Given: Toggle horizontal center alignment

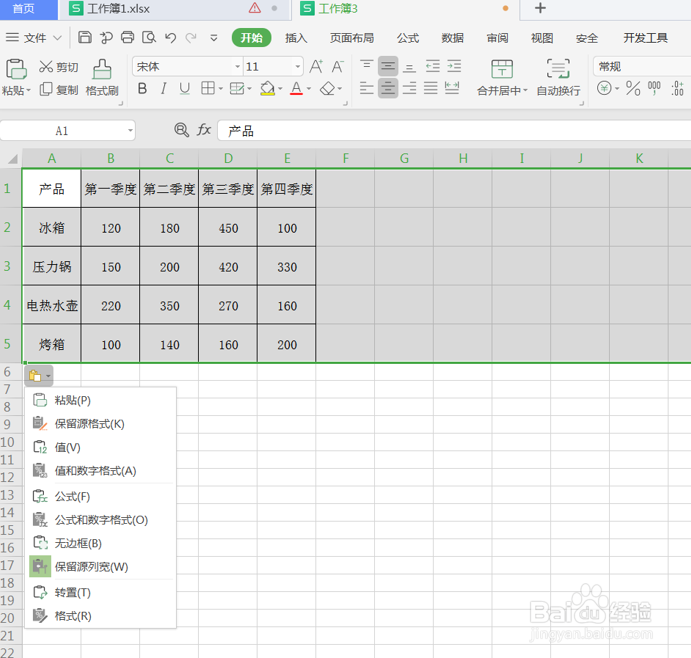Looking at the screenshot, I should tap(388, 88).
